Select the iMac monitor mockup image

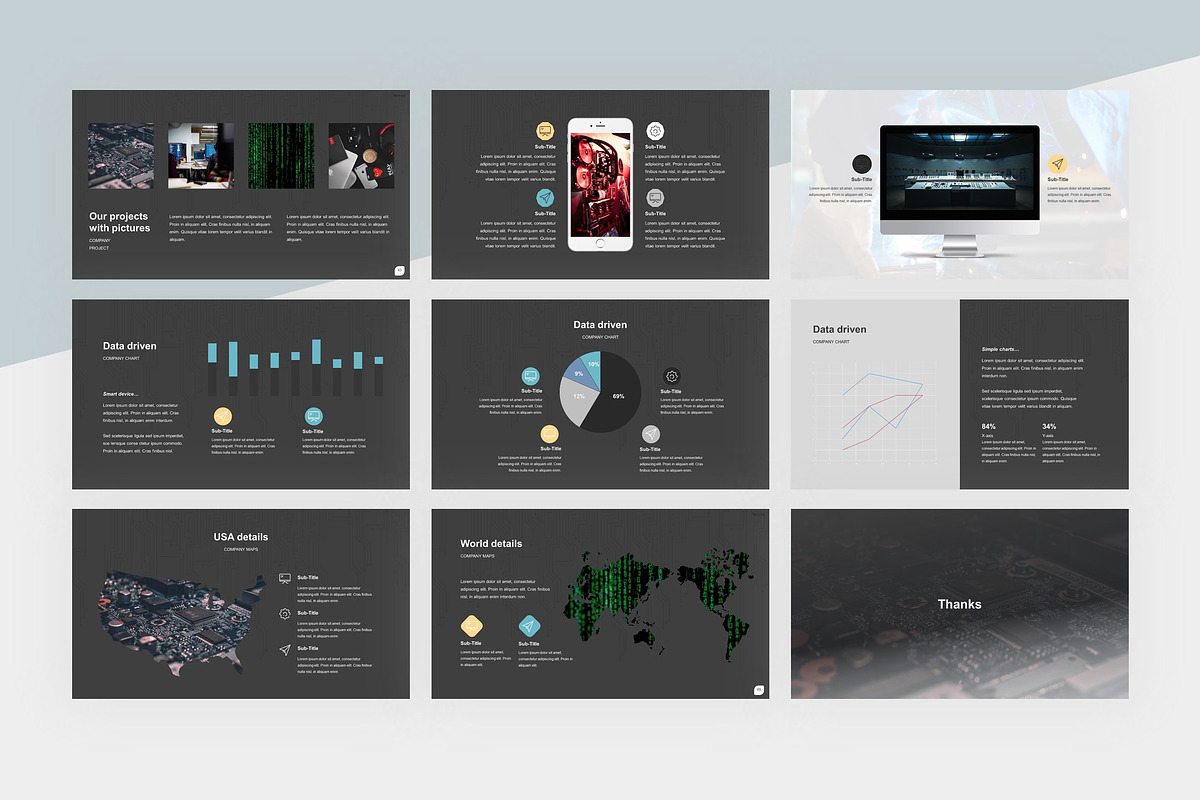(x=959, y=190)
